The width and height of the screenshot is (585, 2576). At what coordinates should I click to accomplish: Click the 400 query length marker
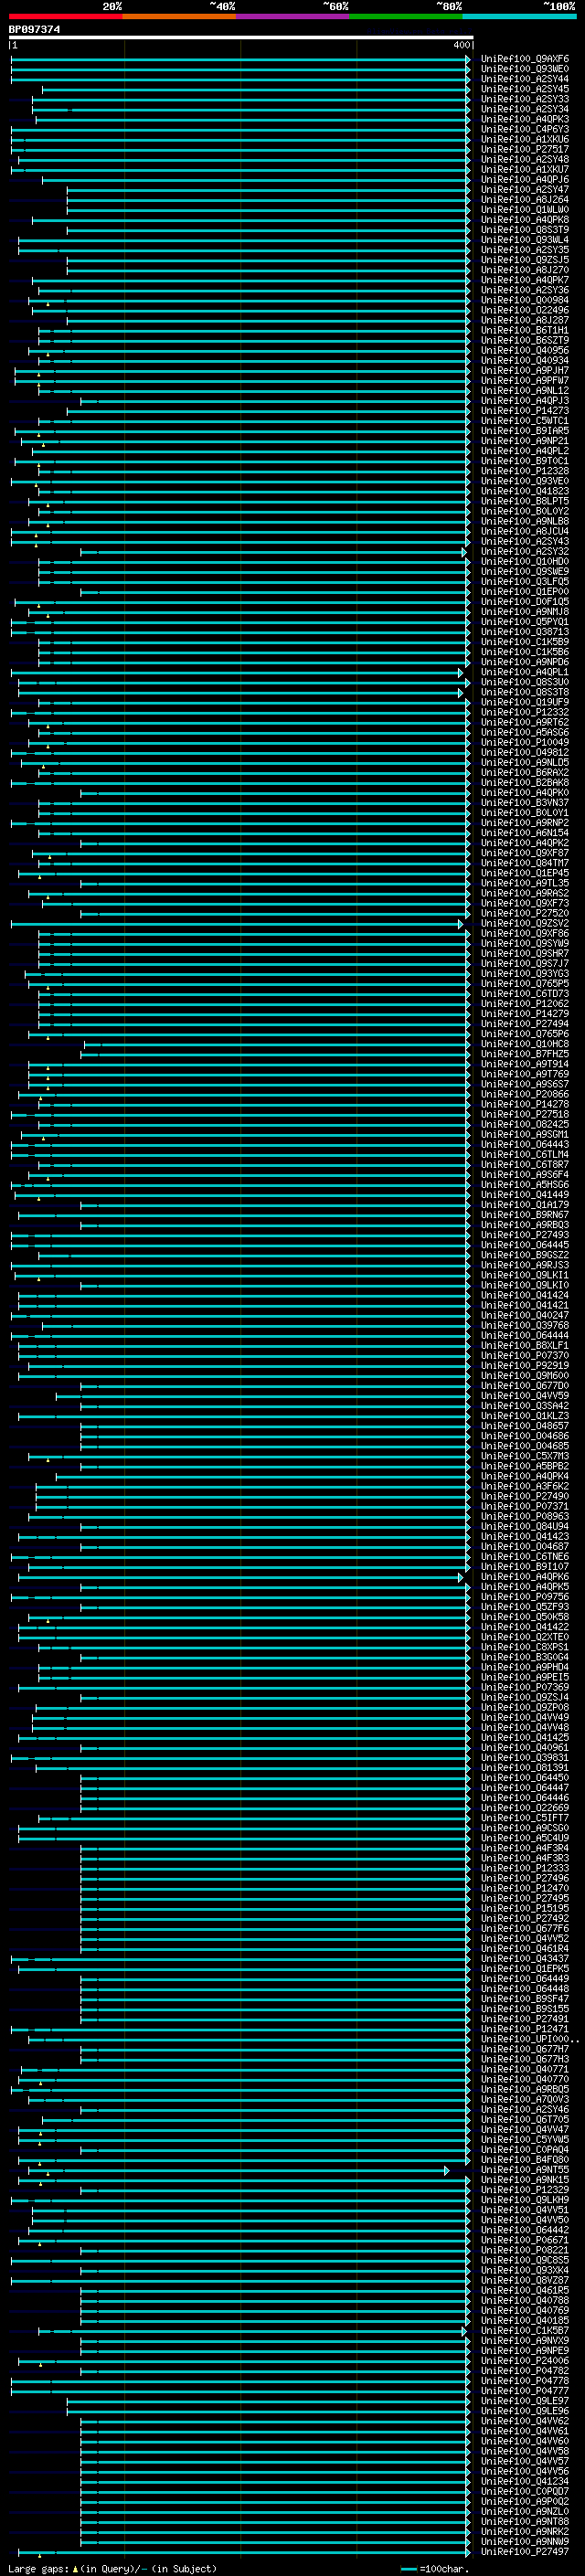pyautogui.click(x=461, y=45)
